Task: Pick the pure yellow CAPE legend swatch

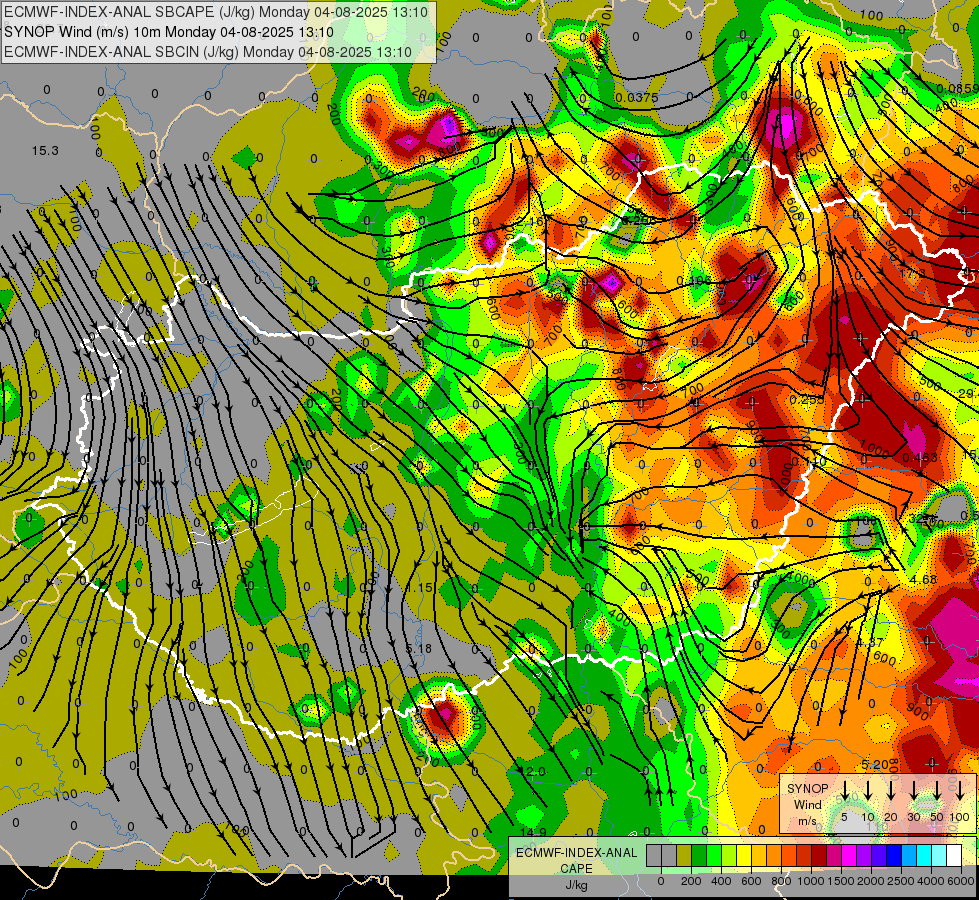Action: point(744,855)
